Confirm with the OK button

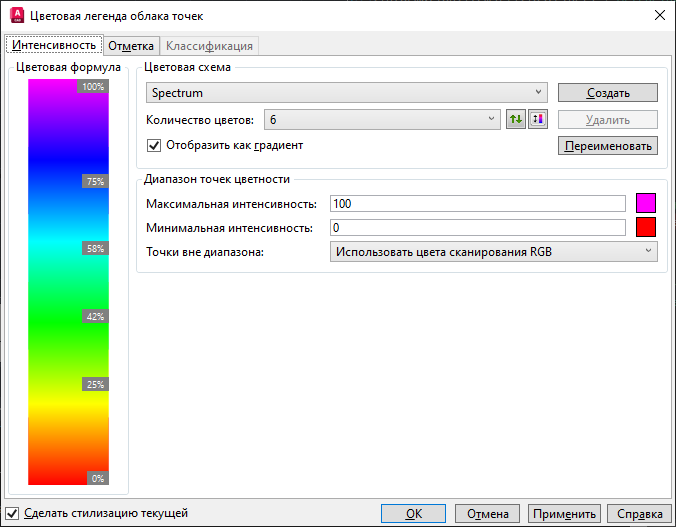coord(413,514)
